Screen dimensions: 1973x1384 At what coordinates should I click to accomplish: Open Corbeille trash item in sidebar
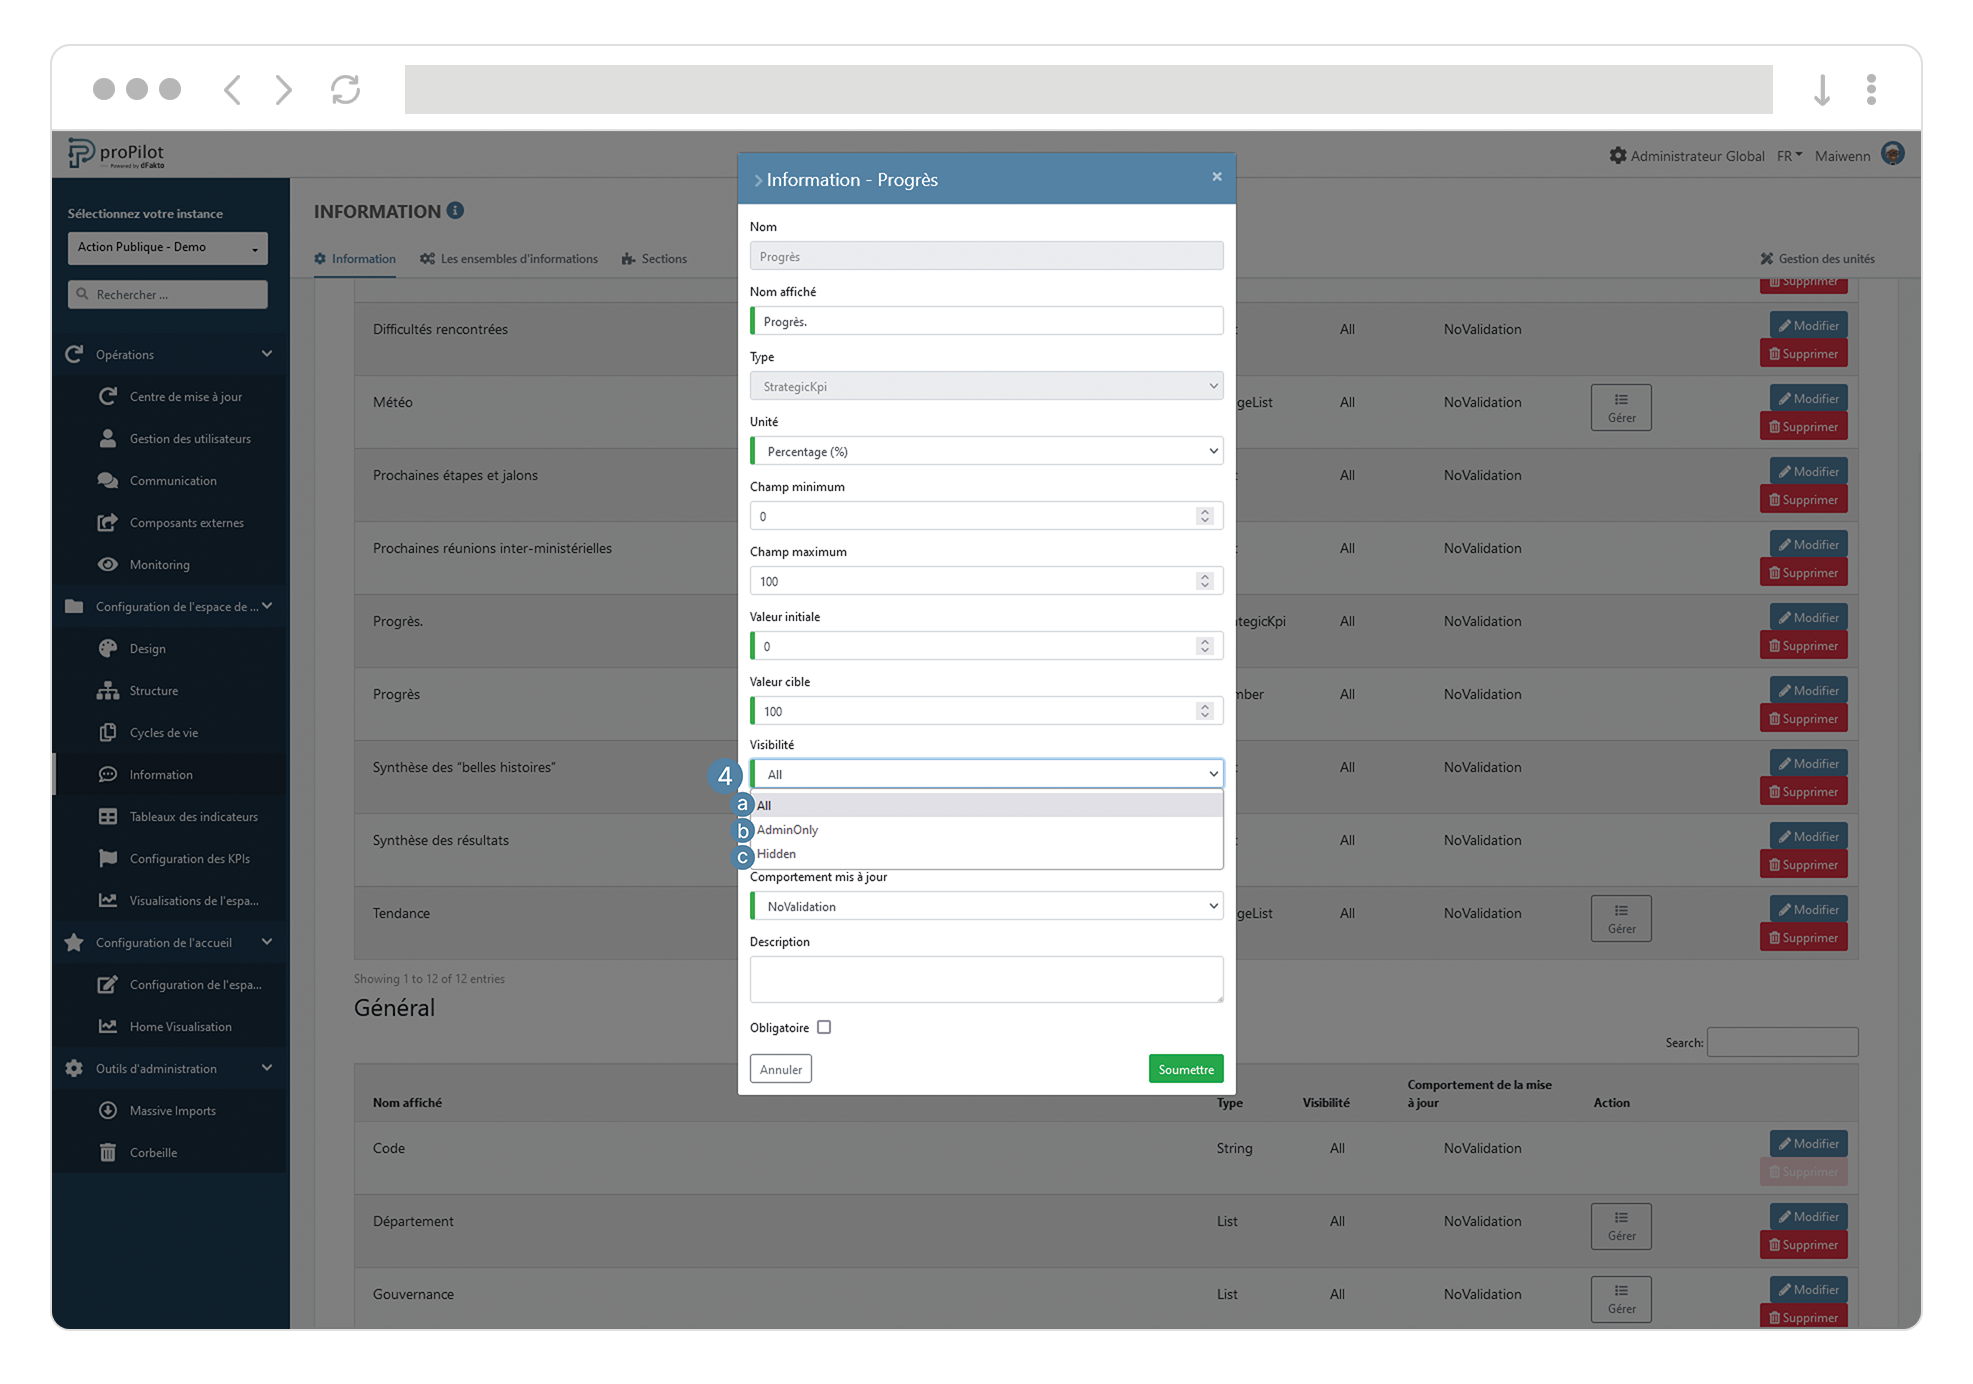pyautogui.click(x=152, y=1152)
